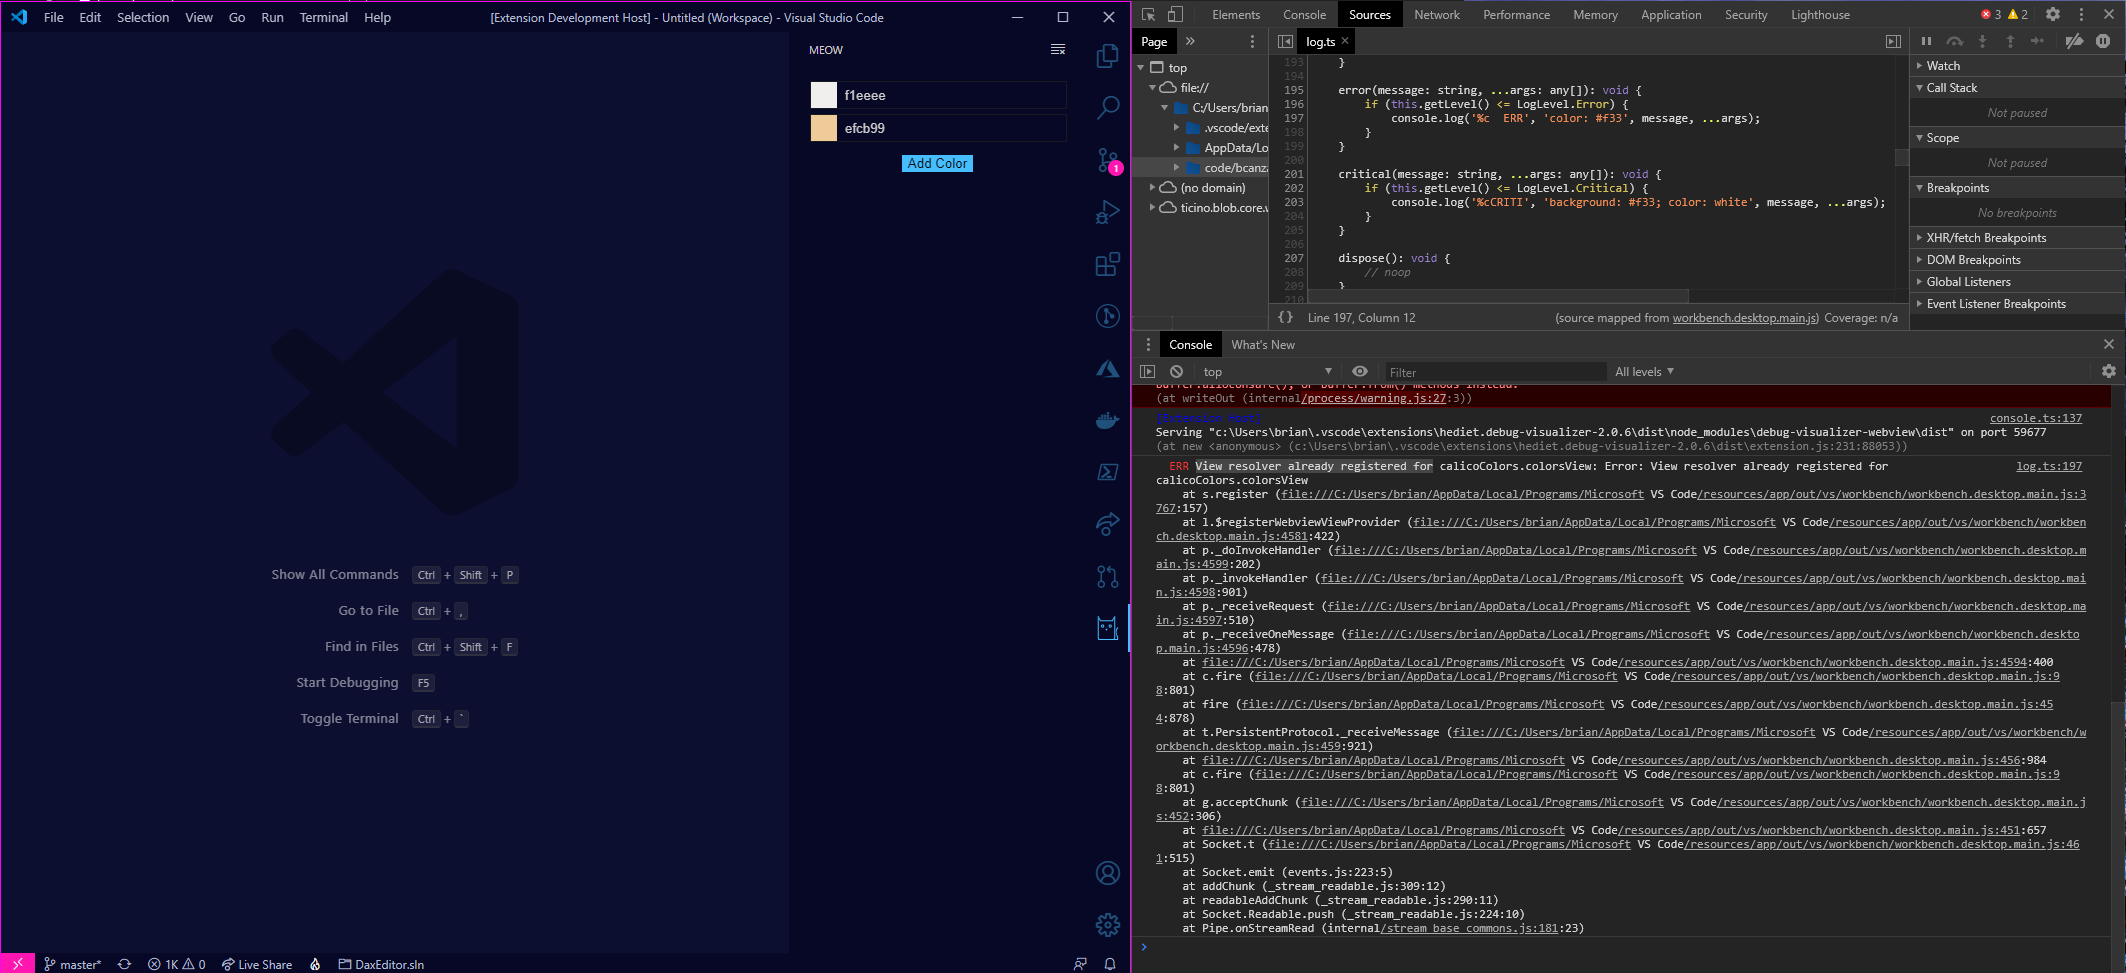Open the Docker view in activity bar
The width and height of the screenshot is (2126, 973).
[1107, 421]
